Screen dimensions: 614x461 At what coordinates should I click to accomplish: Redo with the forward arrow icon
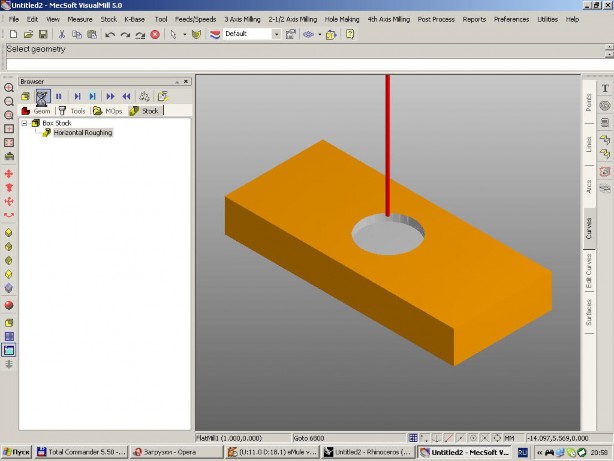(125, 34)
